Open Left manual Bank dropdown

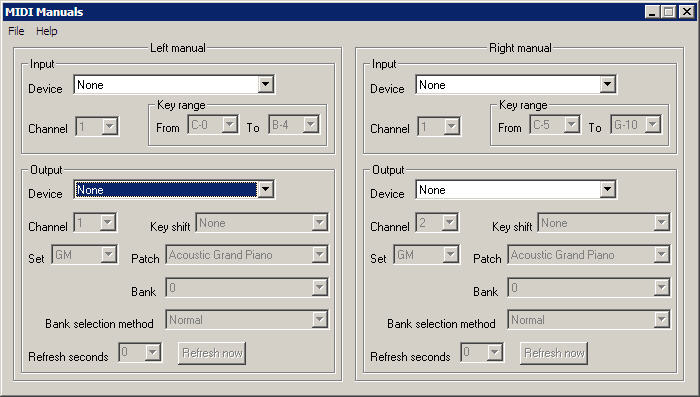(247, 288)
